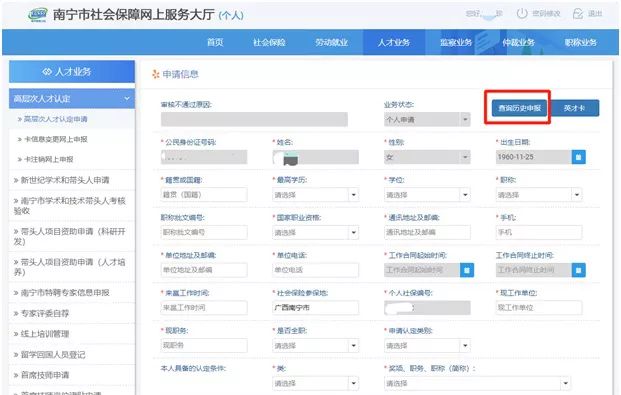Open the 劳动就业 nav tab

tap(331, 42)
